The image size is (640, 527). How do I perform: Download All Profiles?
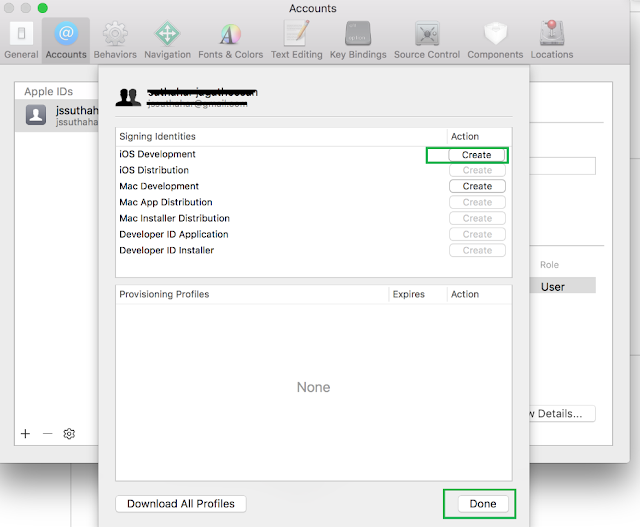181,504
